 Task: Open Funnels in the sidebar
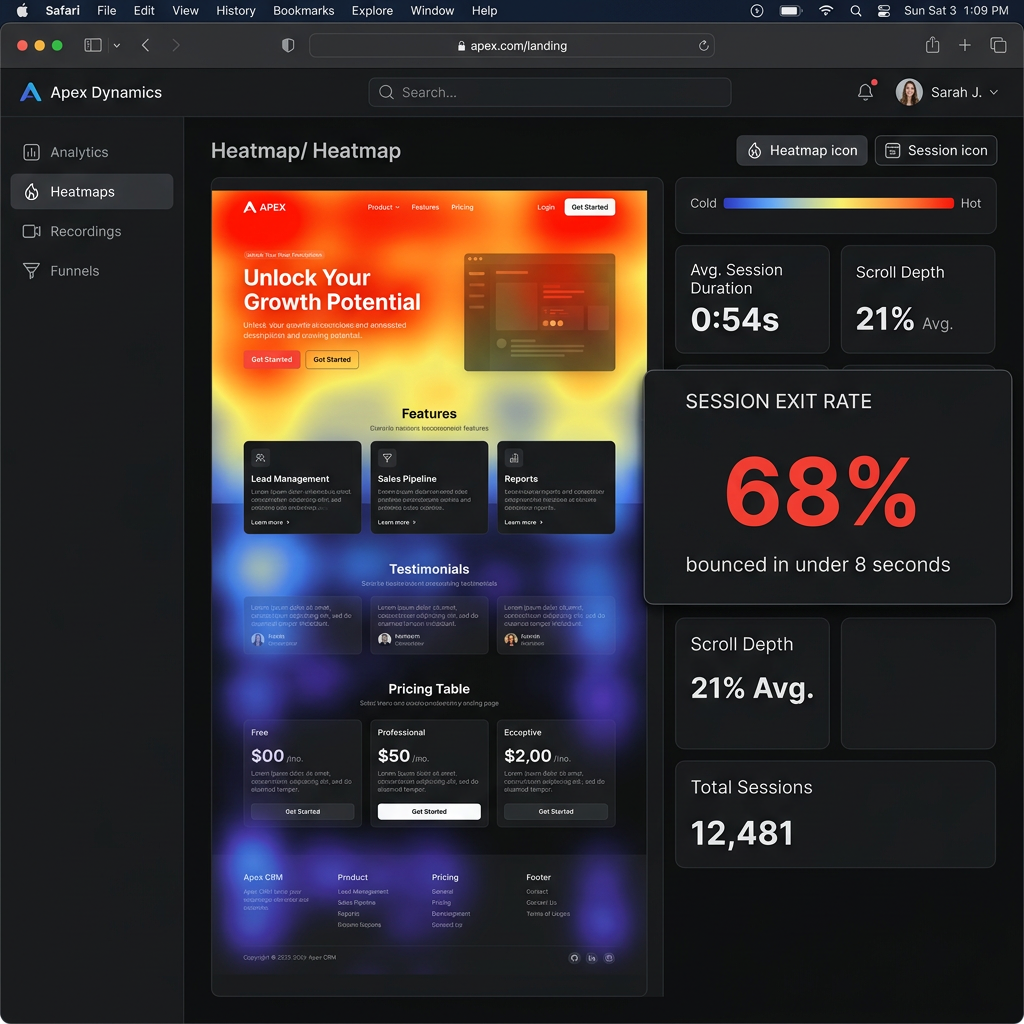click(92, 270)
